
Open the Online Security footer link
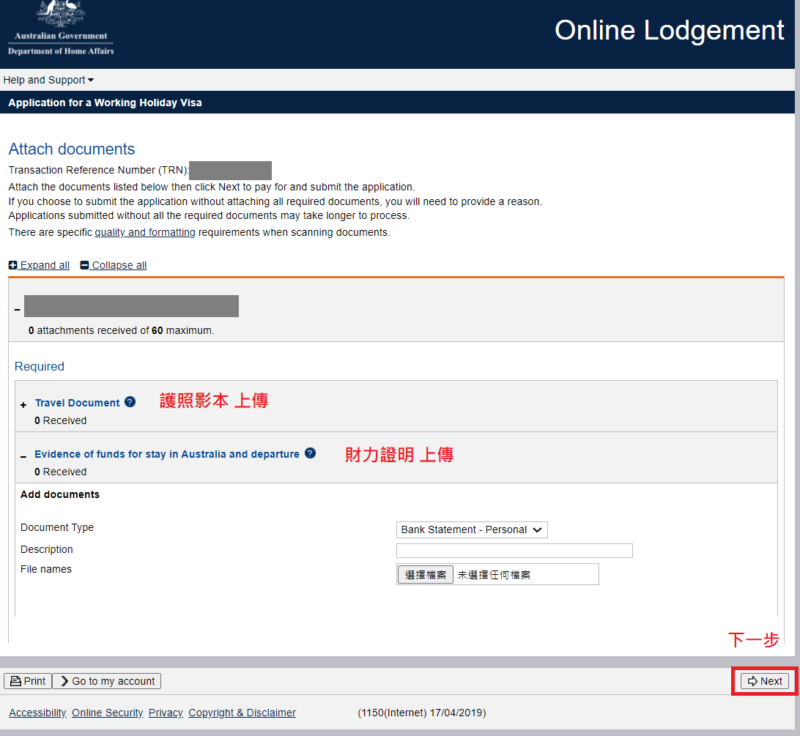(107, 713)
